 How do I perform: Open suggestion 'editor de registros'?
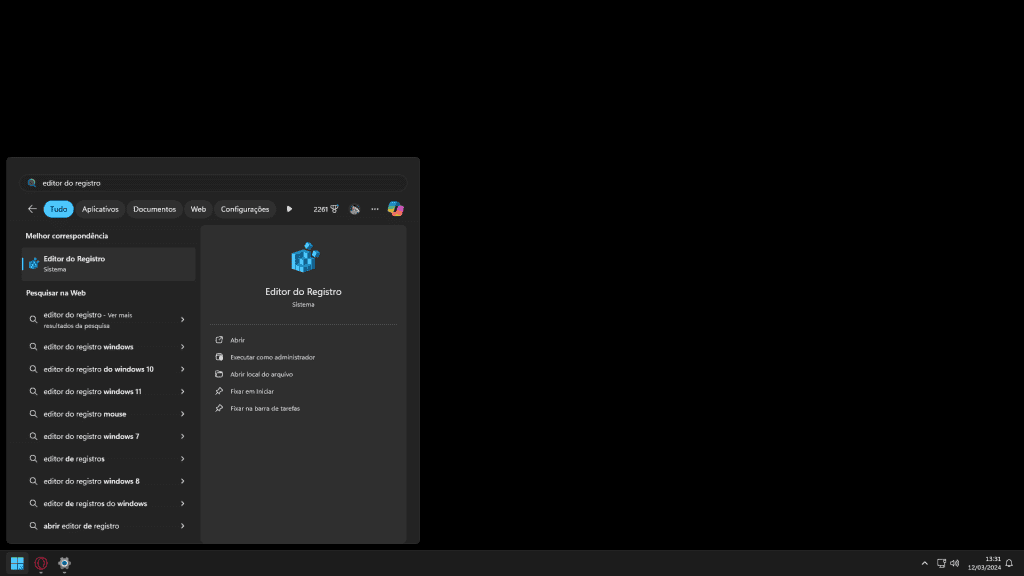pos(108,458)
